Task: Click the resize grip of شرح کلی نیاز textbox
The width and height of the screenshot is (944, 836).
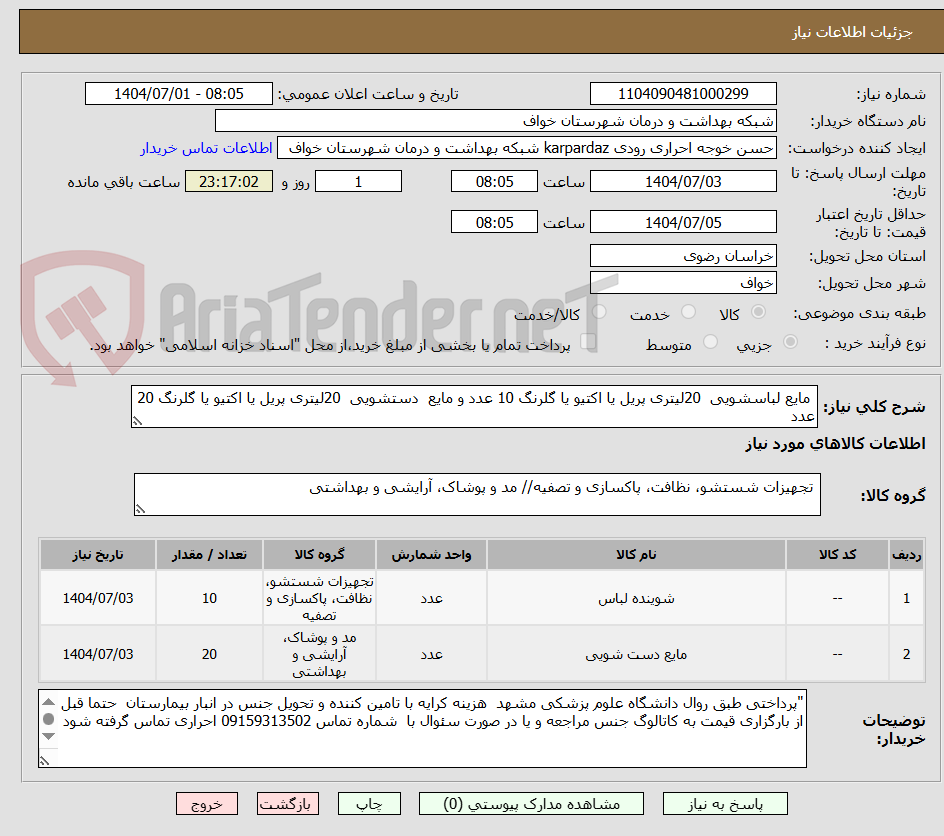Action: 138,420
